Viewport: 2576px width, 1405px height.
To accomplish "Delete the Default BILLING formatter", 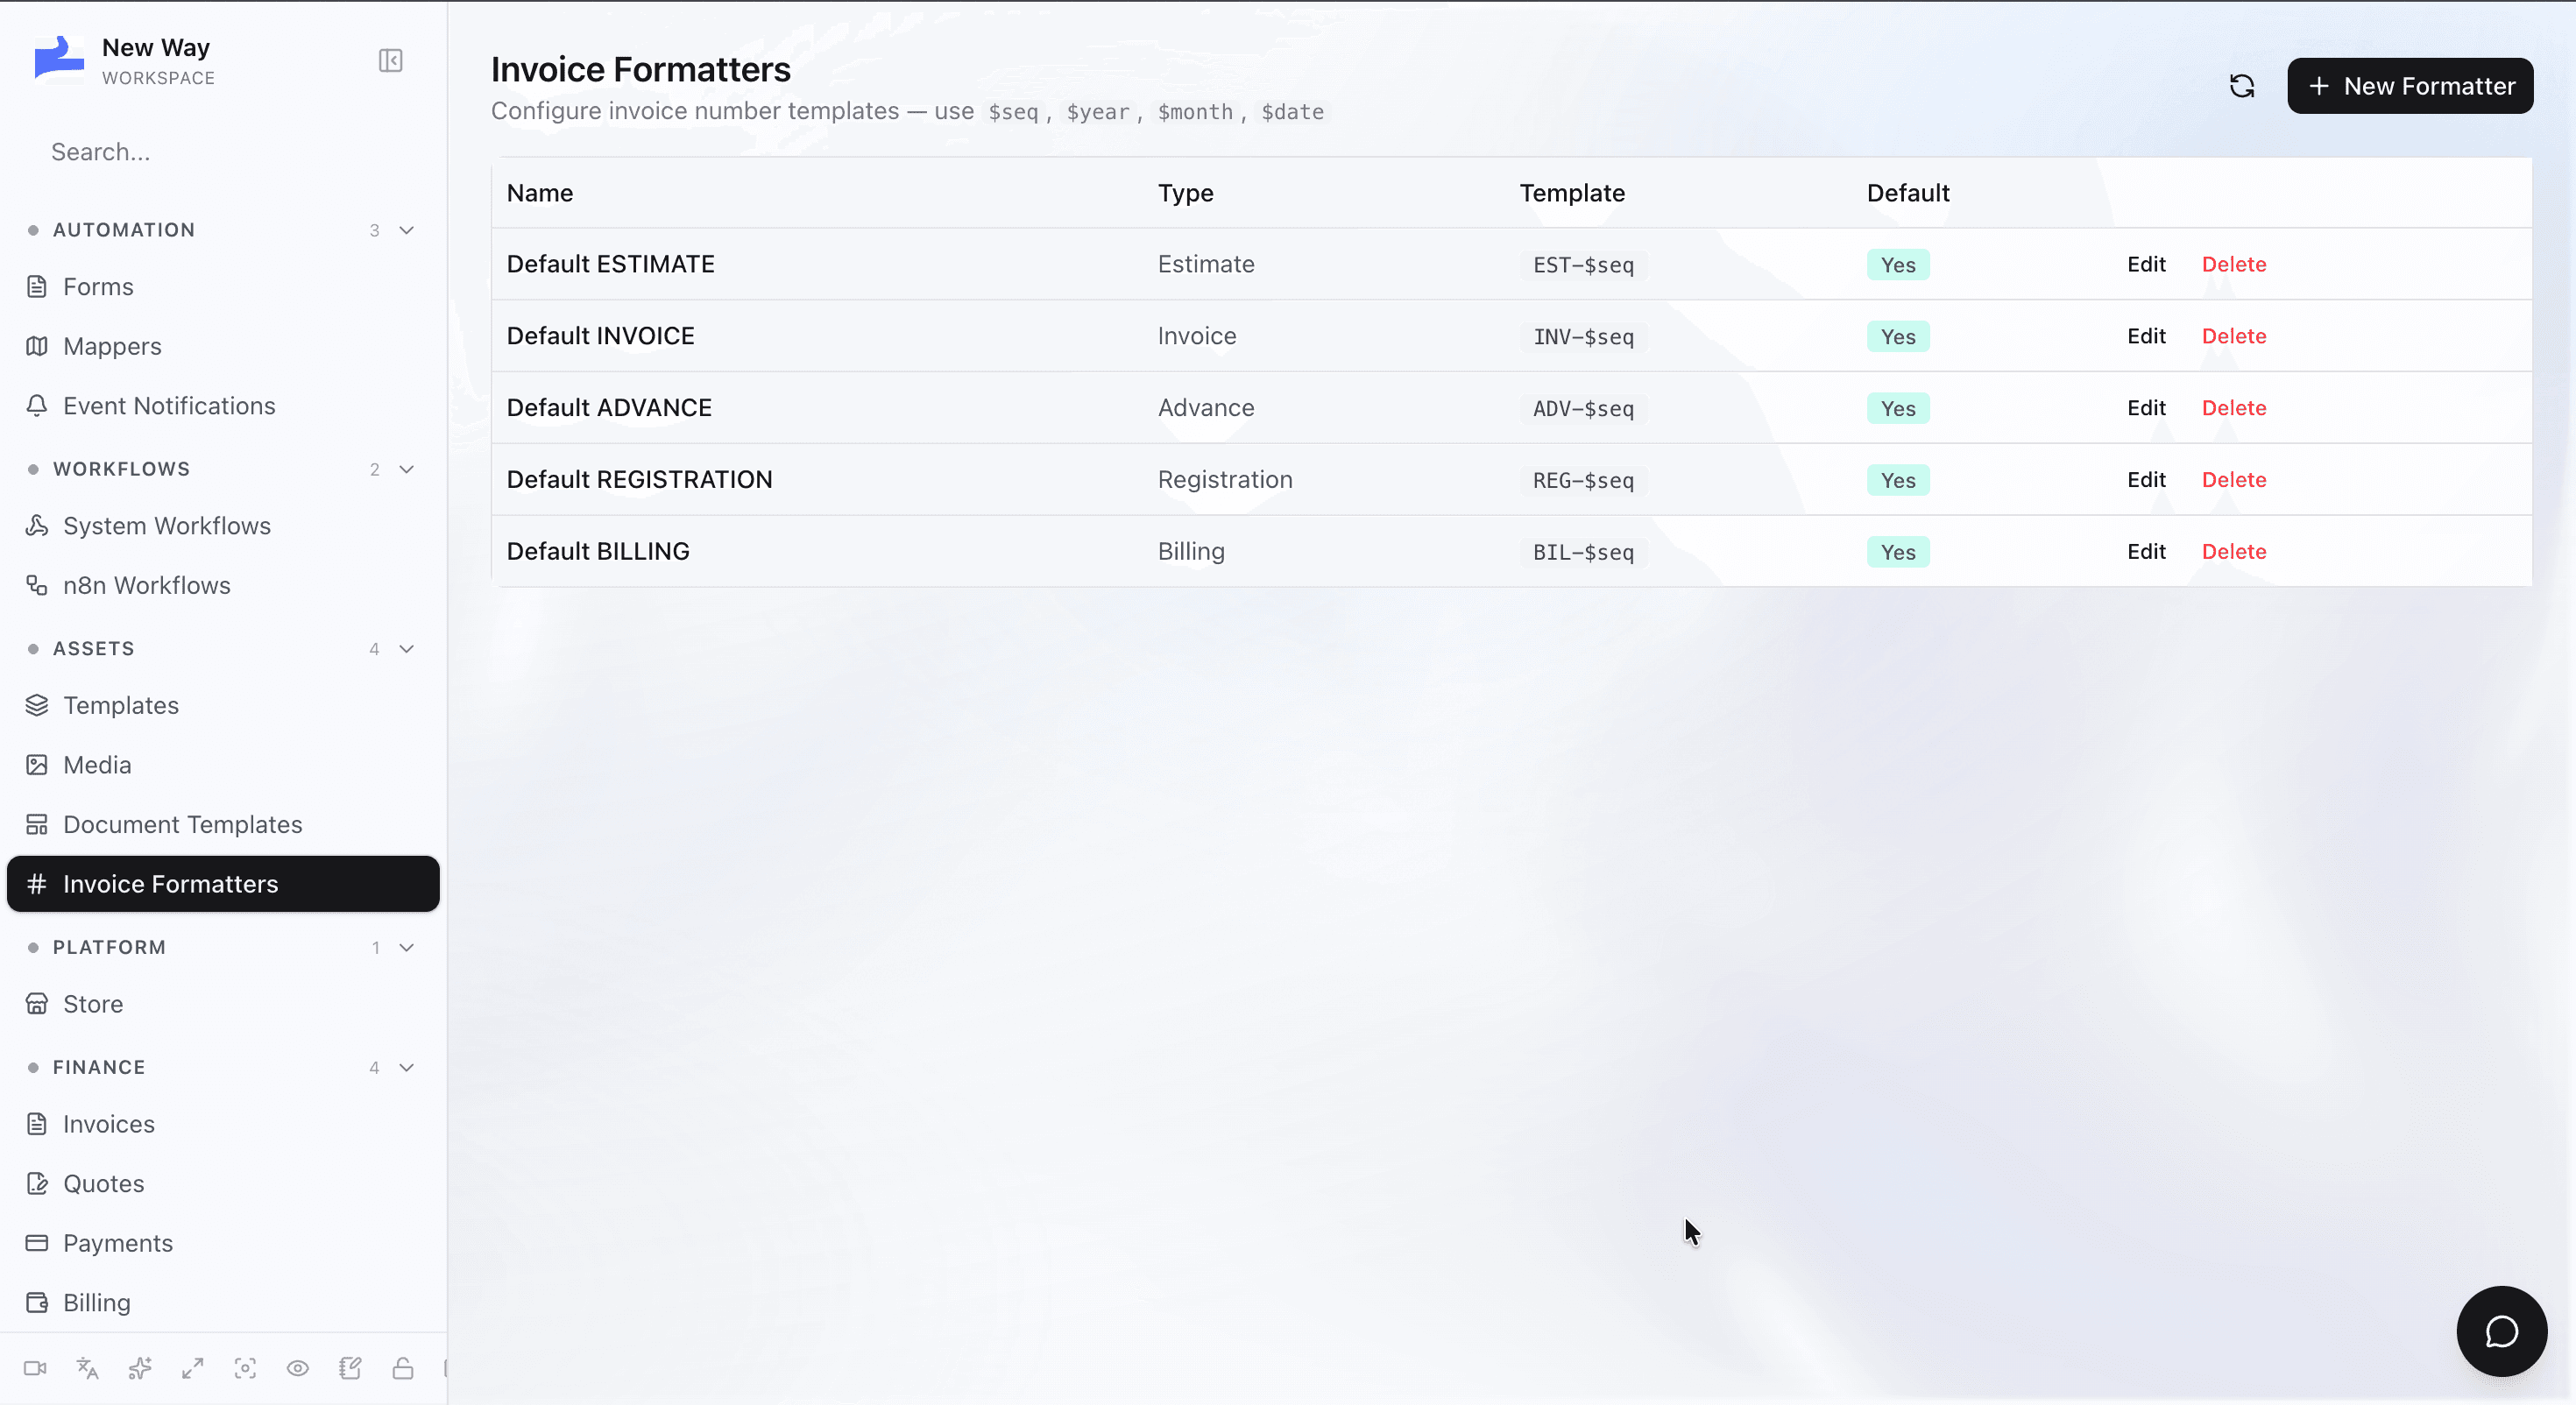I will click(x=2234, y=552).
